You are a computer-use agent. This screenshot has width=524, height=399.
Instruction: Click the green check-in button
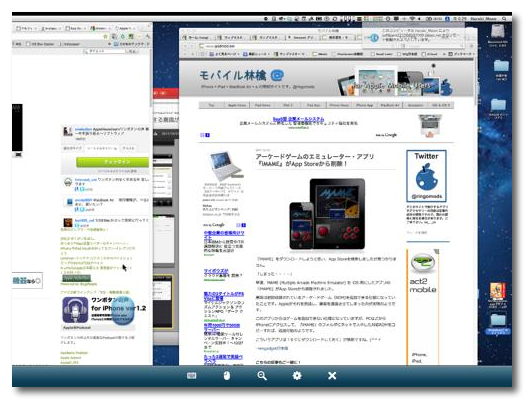point(112,162)
